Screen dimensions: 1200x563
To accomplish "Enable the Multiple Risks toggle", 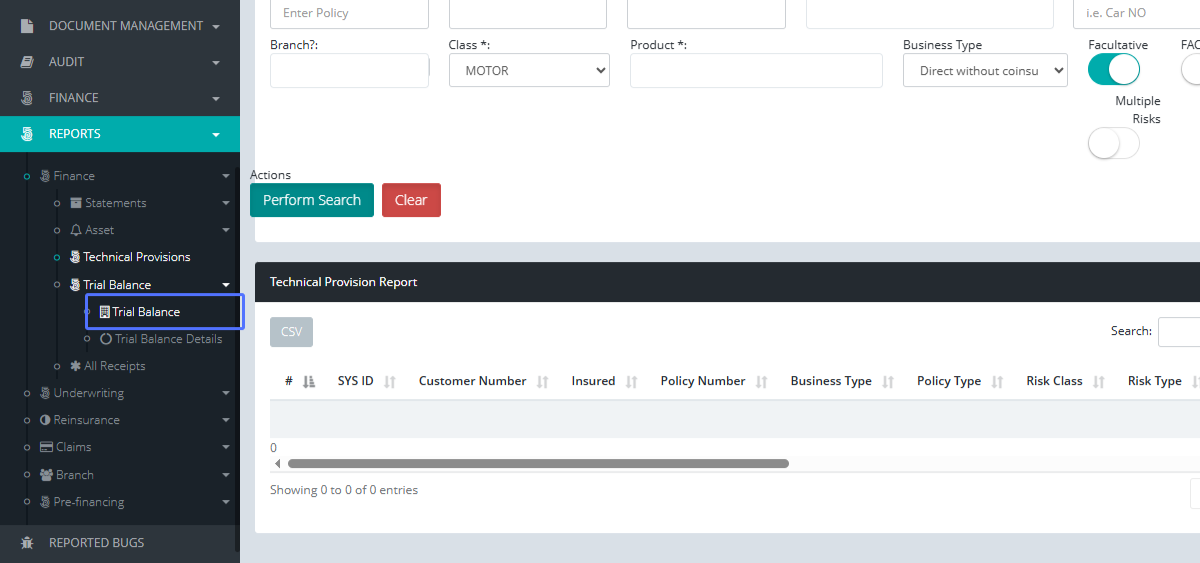I will [x=1113, y=144].
